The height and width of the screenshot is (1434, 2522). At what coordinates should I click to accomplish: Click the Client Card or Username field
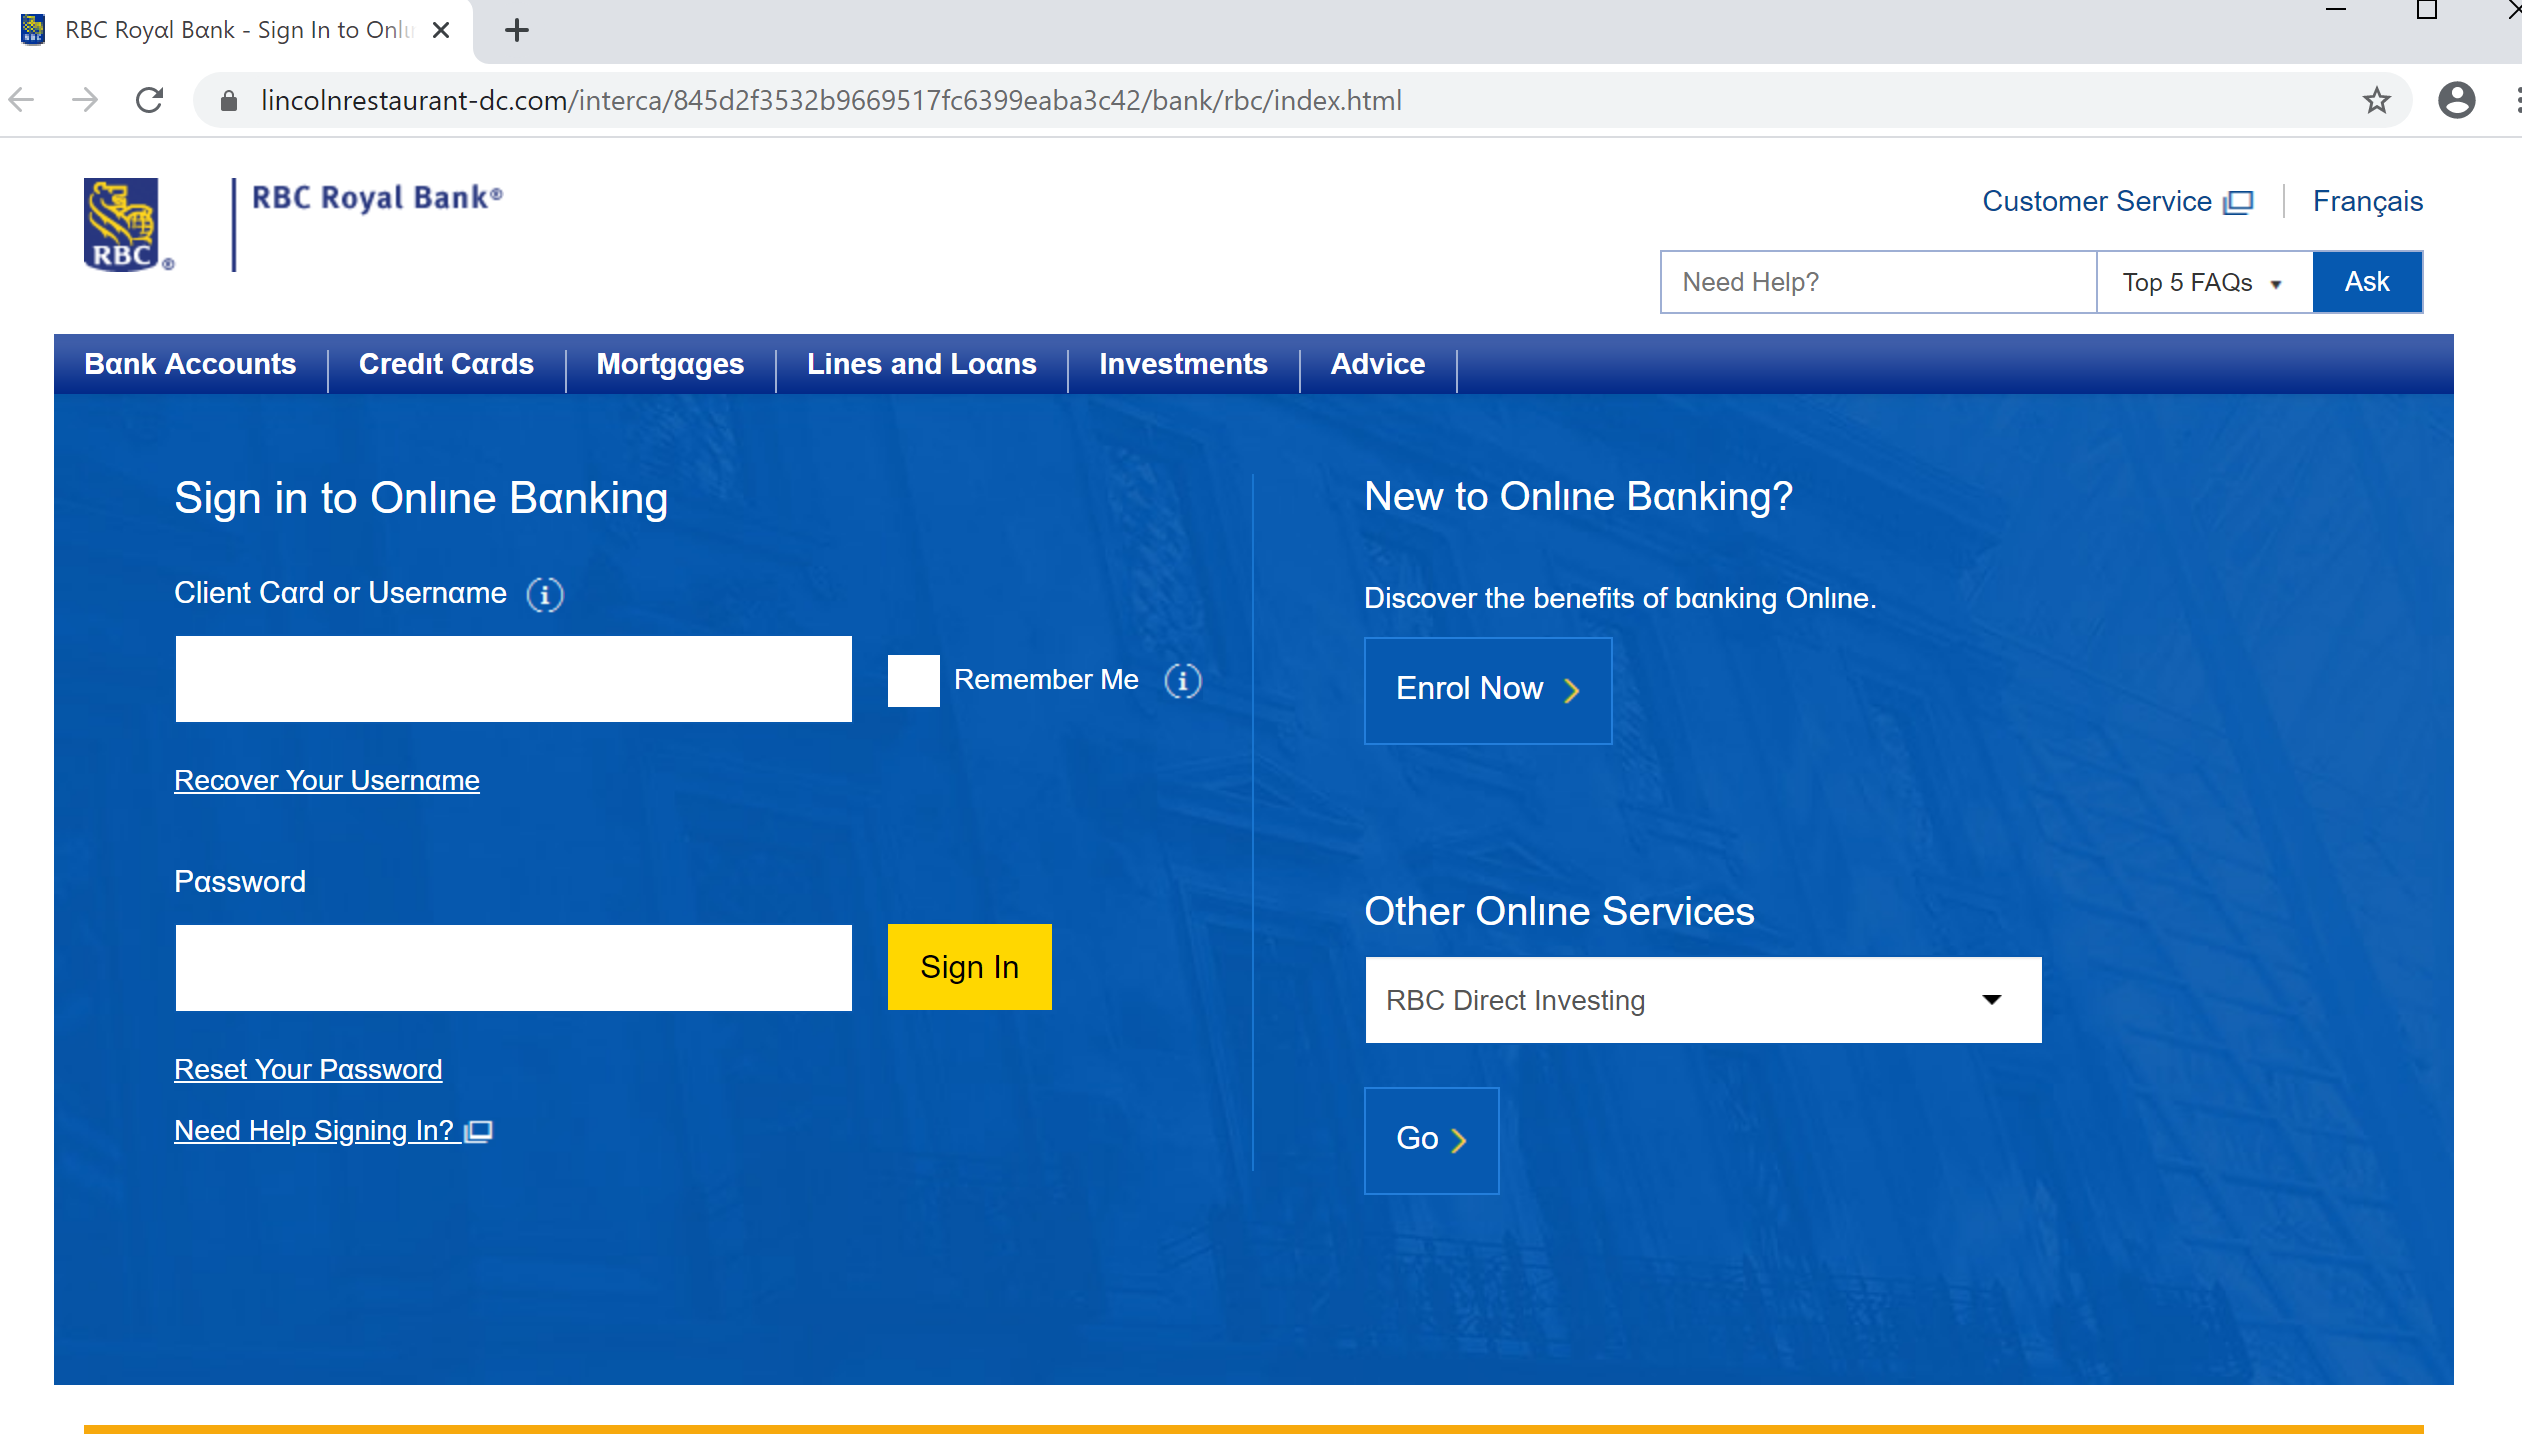513,679
